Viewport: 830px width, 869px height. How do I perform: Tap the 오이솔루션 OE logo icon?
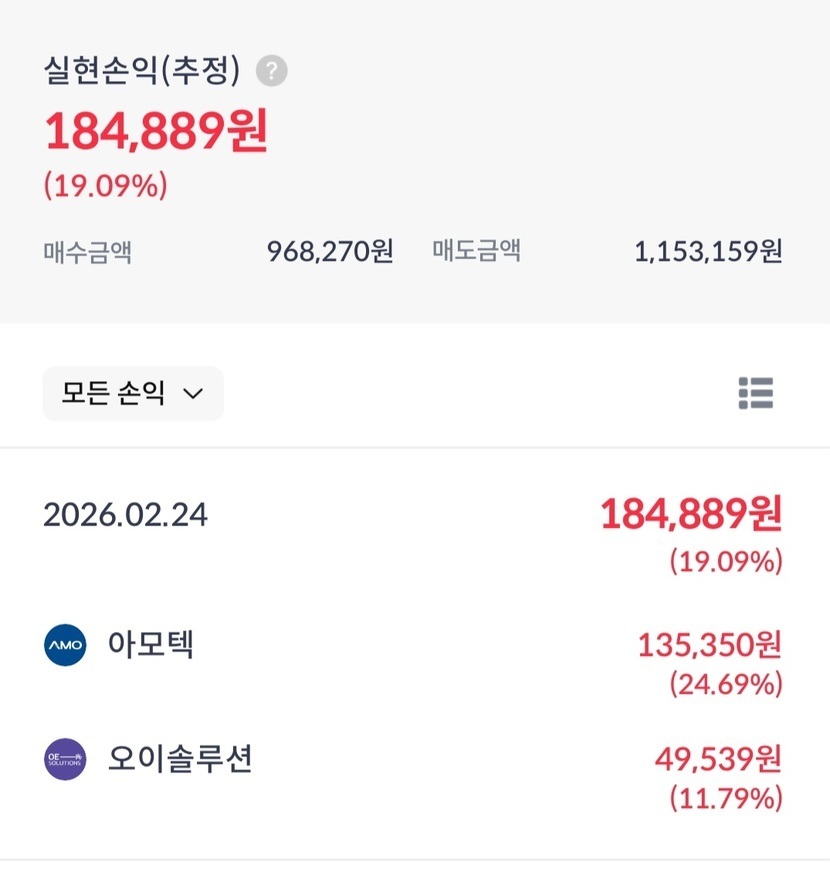[66, 760]
